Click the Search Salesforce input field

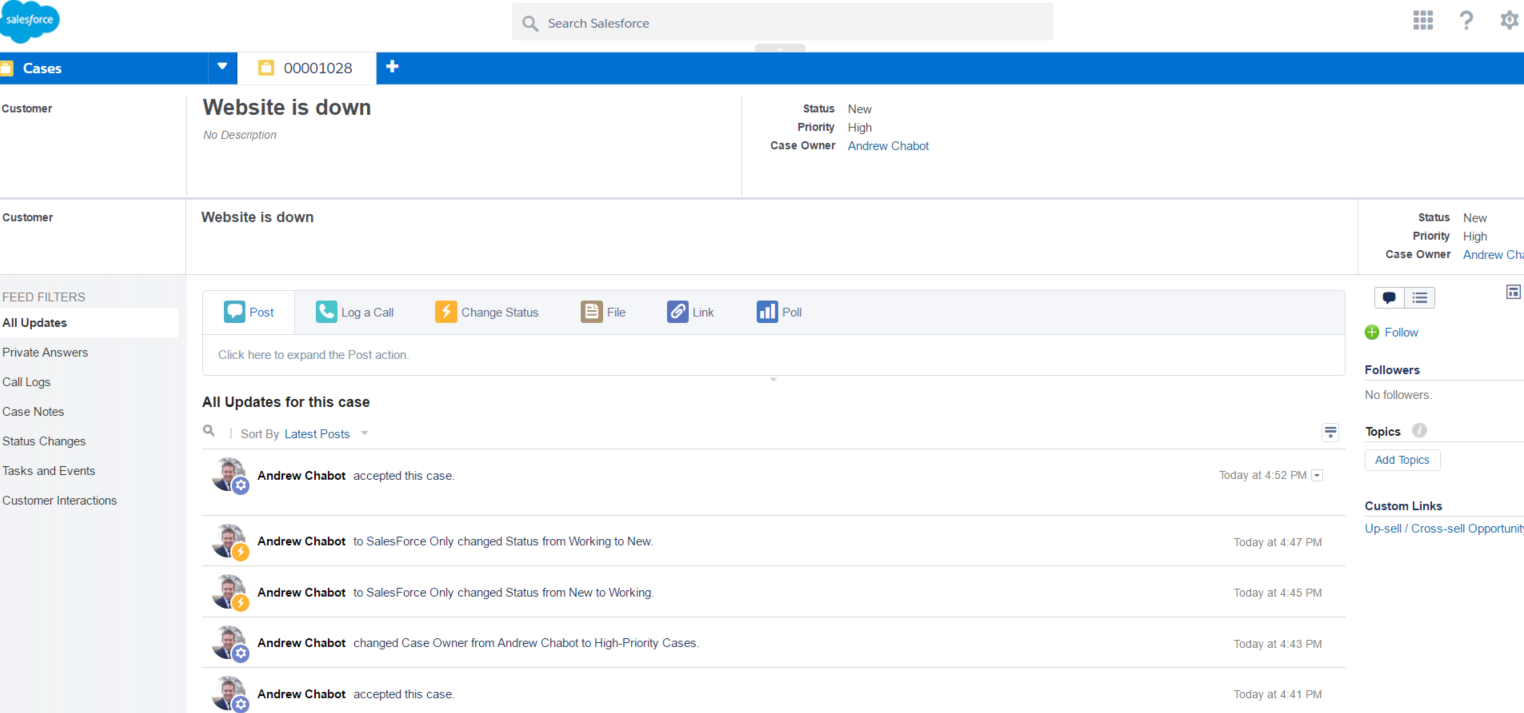pyautogui.click(x=781, y=22)
